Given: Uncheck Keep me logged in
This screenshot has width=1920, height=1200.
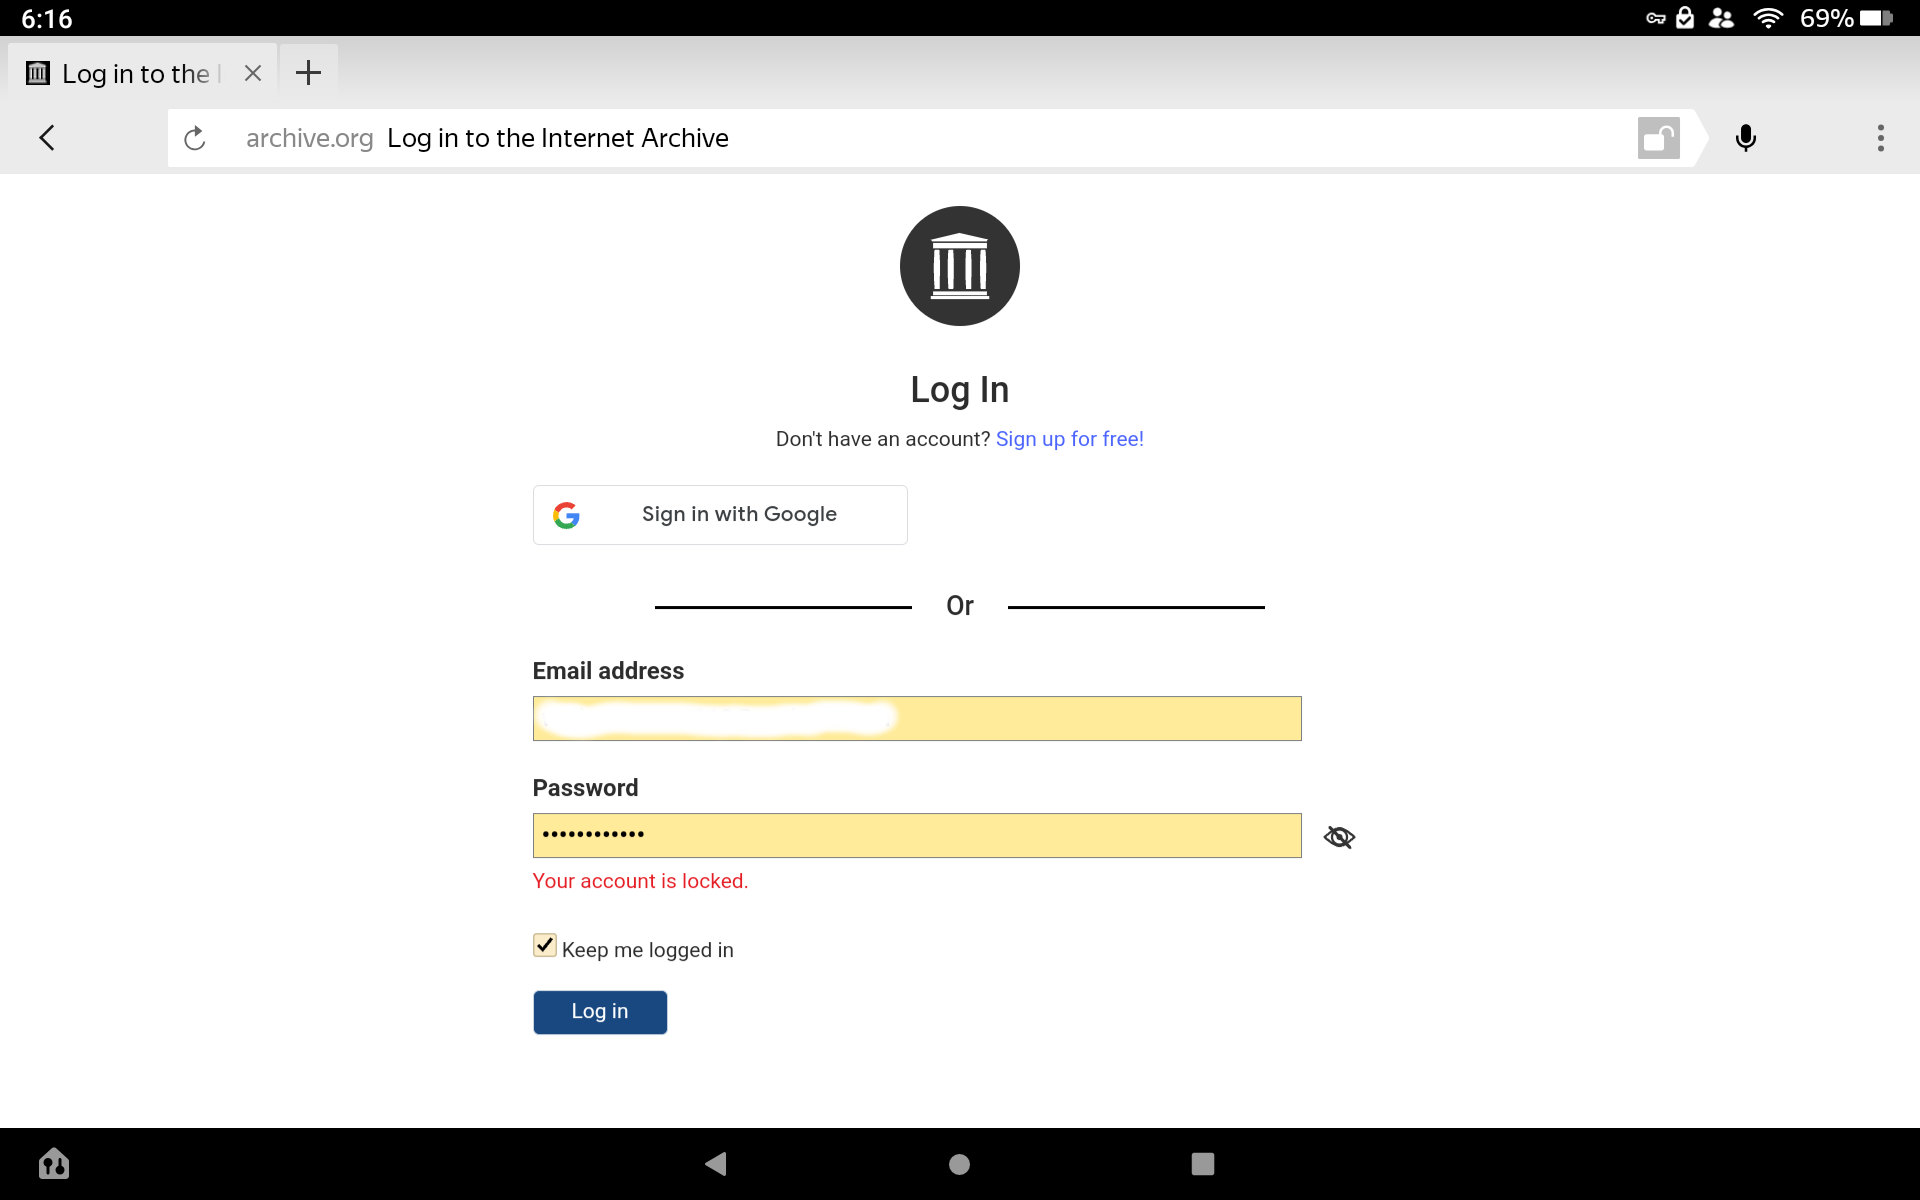Looking at the screenshot, I should (545, 945).
